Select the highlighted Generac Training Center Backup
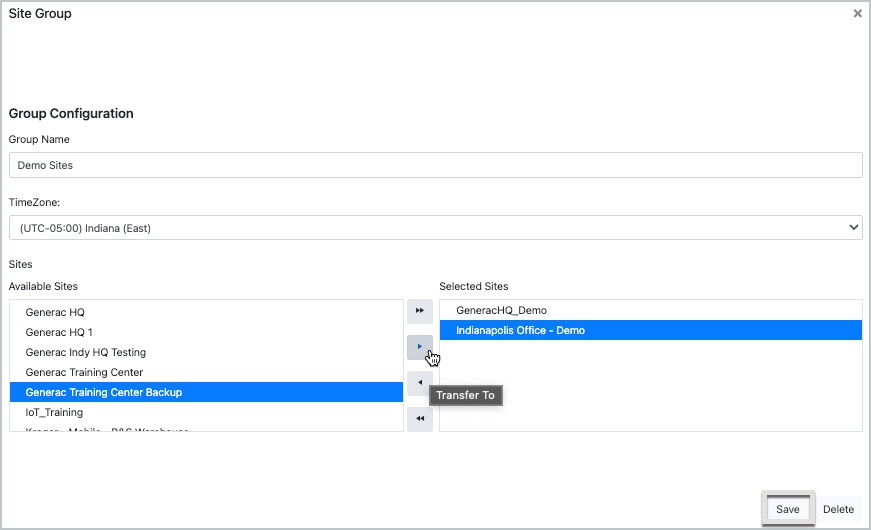The image size is (871, 530). (x=104, y=392)
